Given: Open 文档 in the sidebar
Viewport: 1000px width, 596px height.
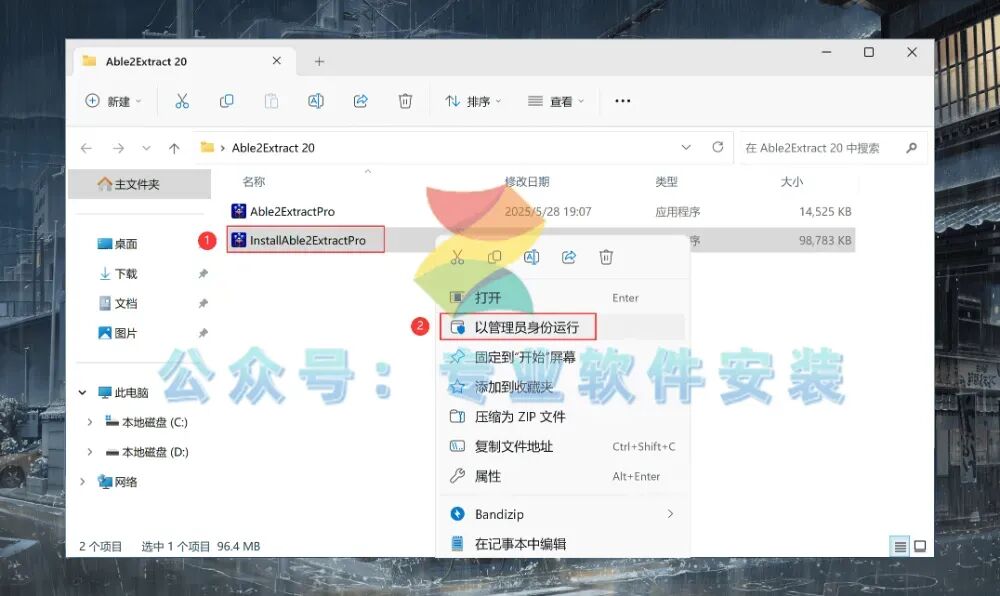Looking at the screenshot, I should tap(117, 303).
